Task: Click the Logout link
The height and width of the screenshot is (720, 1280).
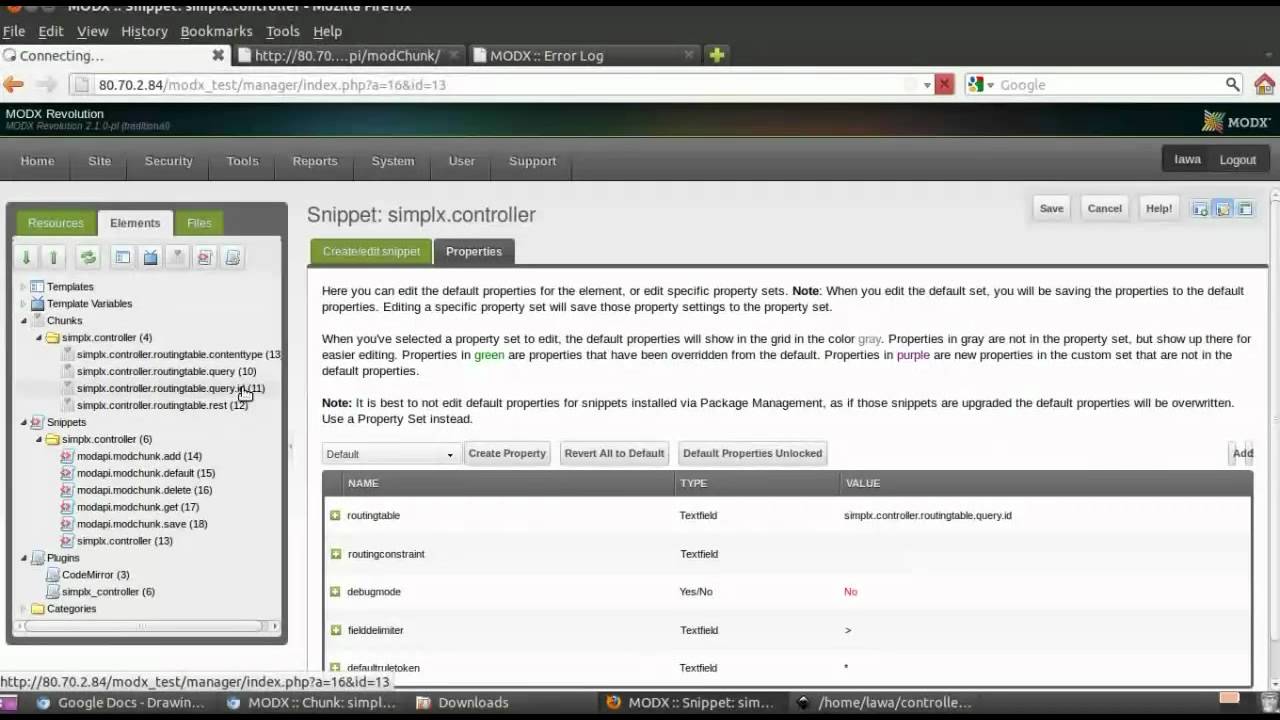Action: click(1238, 160)
